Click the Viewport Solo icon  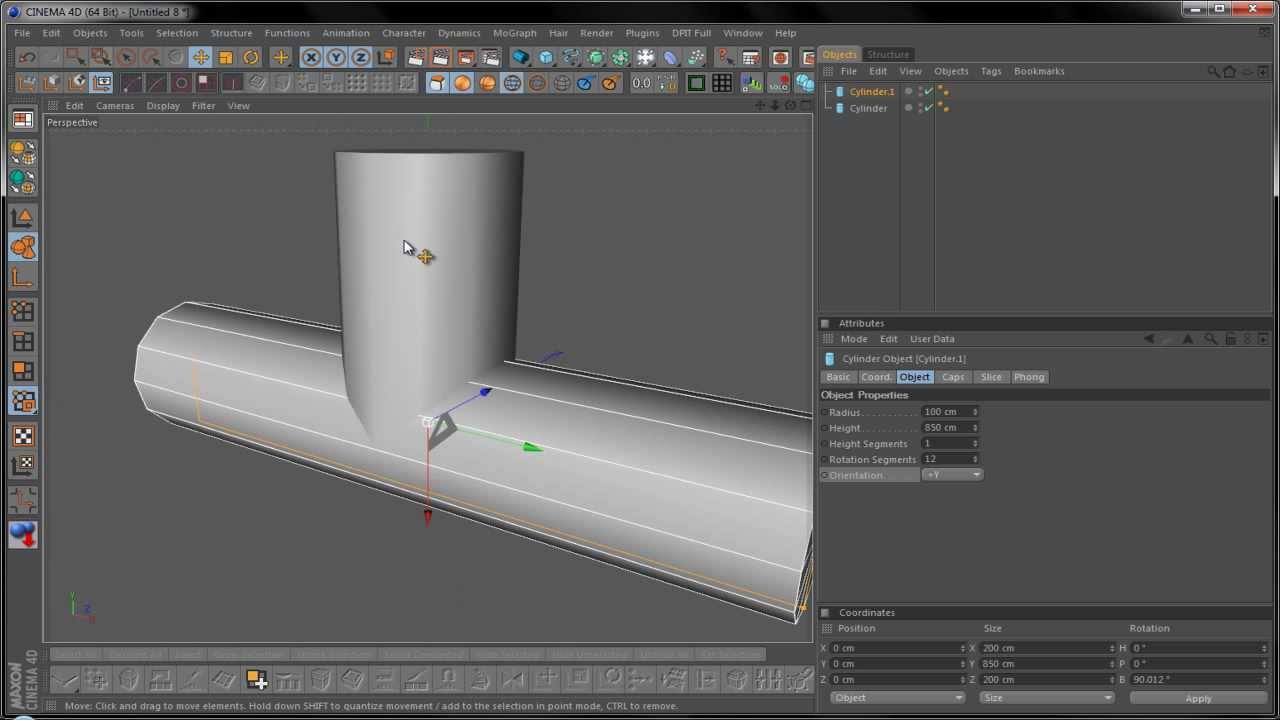[x=779, y=83]
